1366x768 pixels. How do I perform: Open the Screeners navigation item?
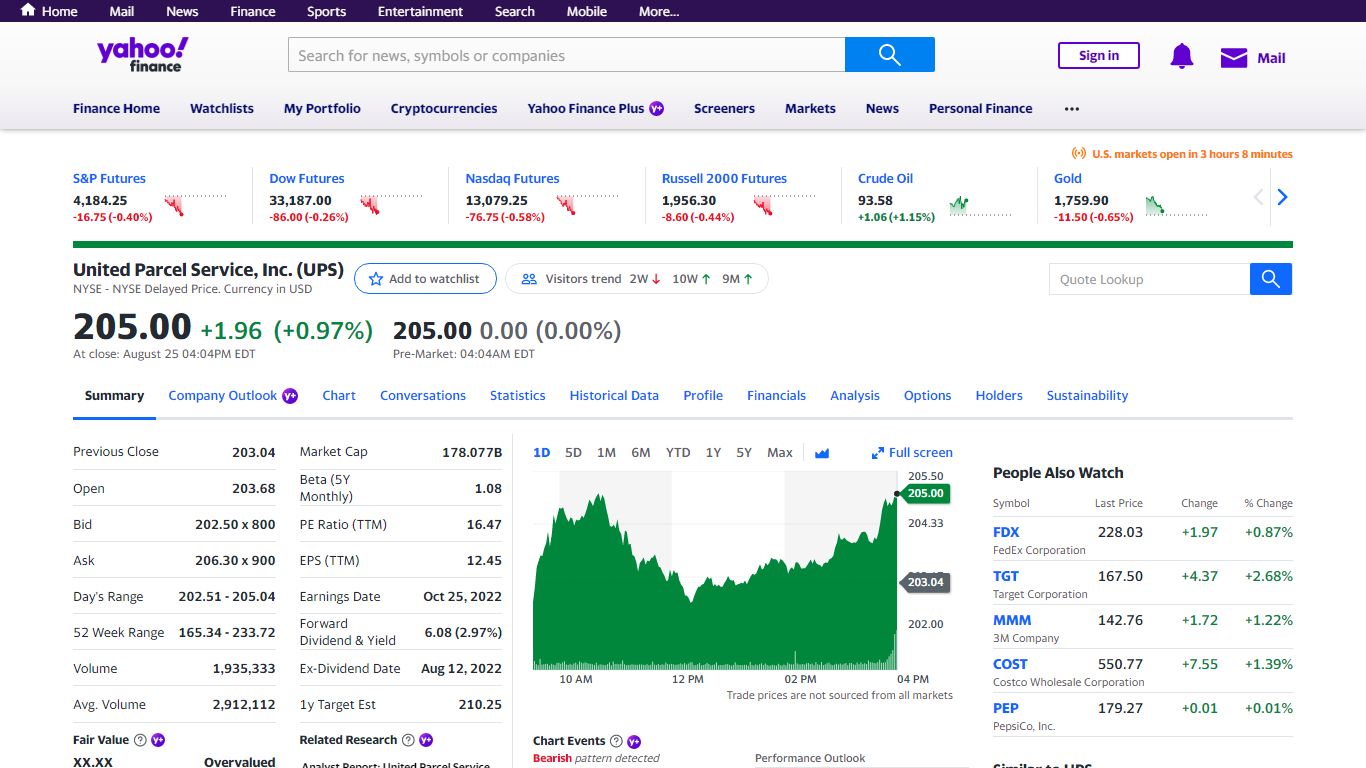pos(724,108)
